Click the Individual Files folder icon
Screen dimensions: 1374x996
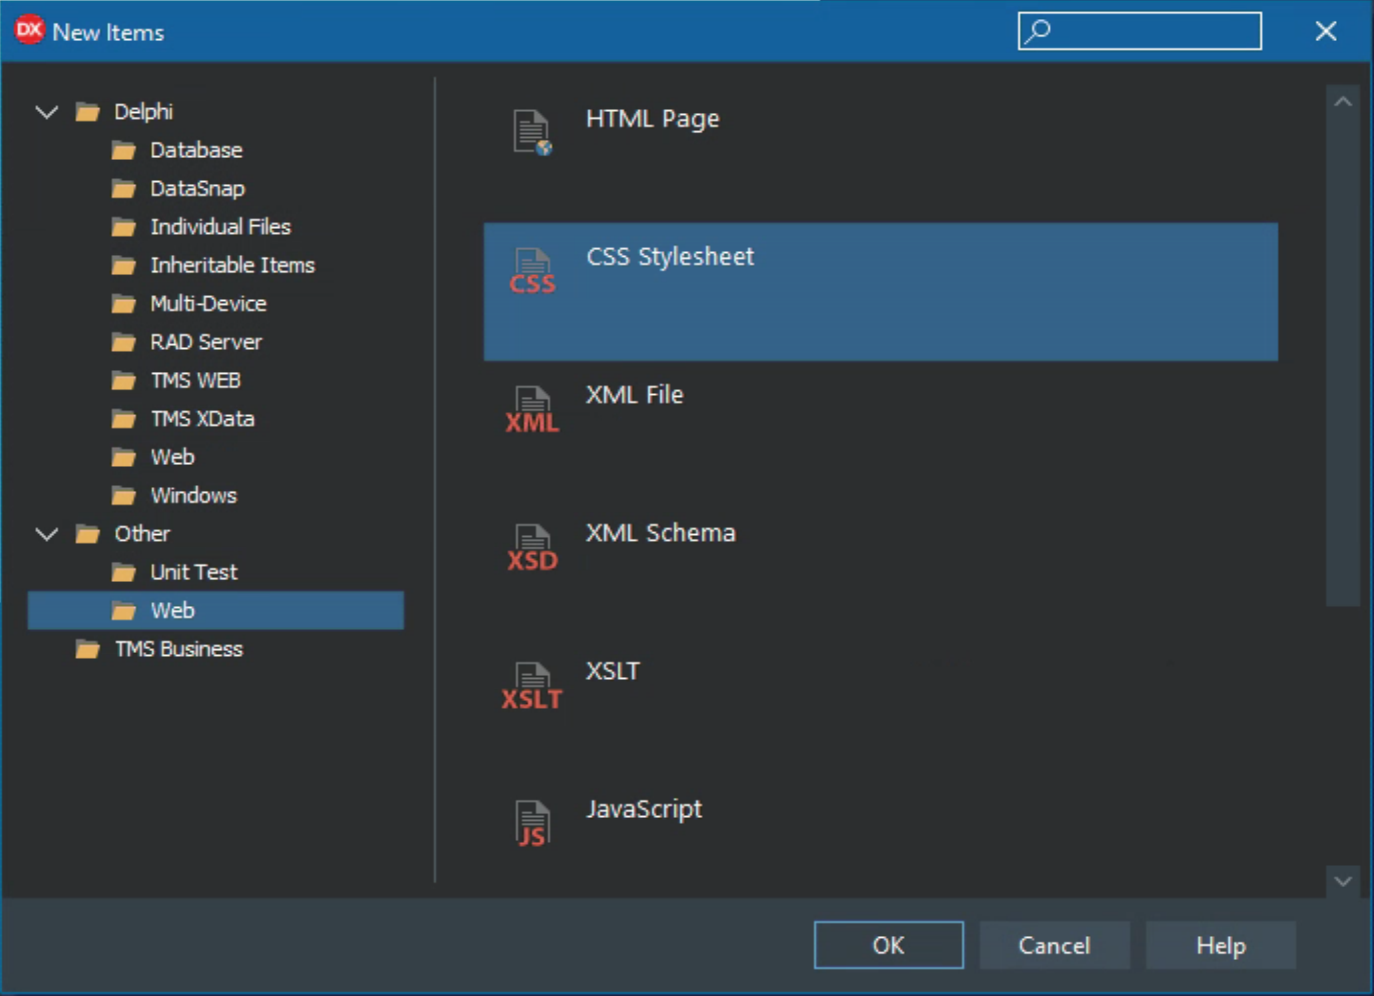[x=124, y=227]
